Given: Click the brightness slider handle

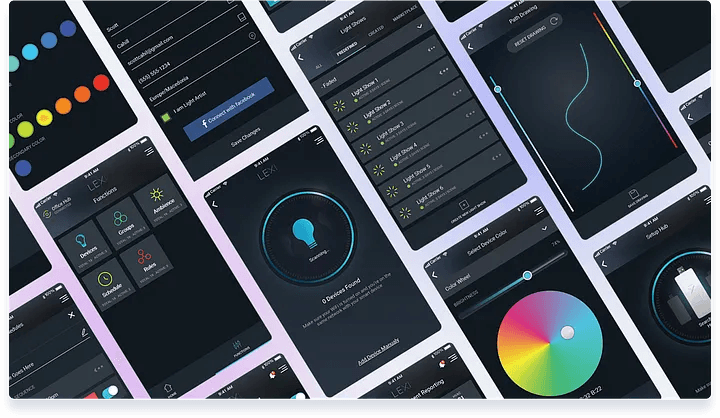Looking at the screenshot, I should [527, 275].
